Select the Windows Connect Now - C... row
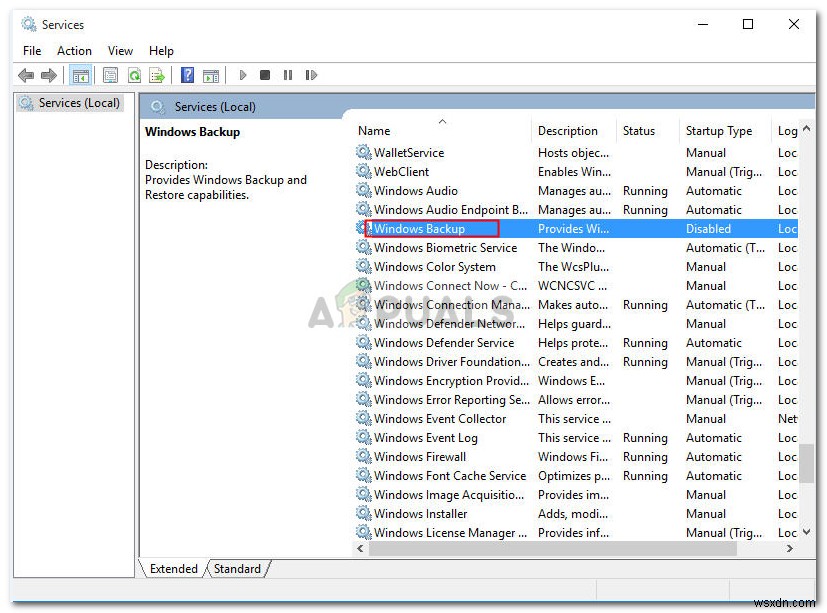The height and width of the screenshot is (613, 827). [576, 285]
